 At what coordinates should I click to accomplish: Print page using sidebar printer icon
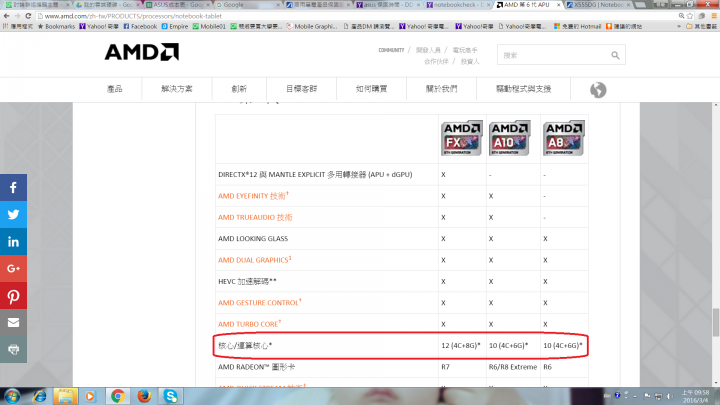pyautogui.click(x=13, y=349)
